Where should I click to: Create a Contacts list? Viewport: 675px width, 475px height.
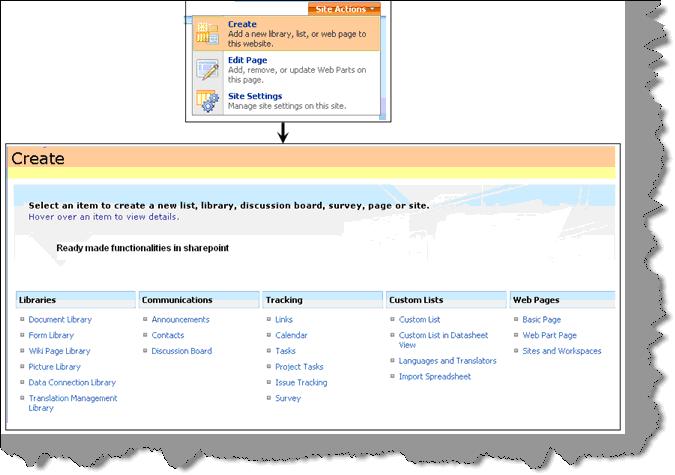(x=167, y=335)
